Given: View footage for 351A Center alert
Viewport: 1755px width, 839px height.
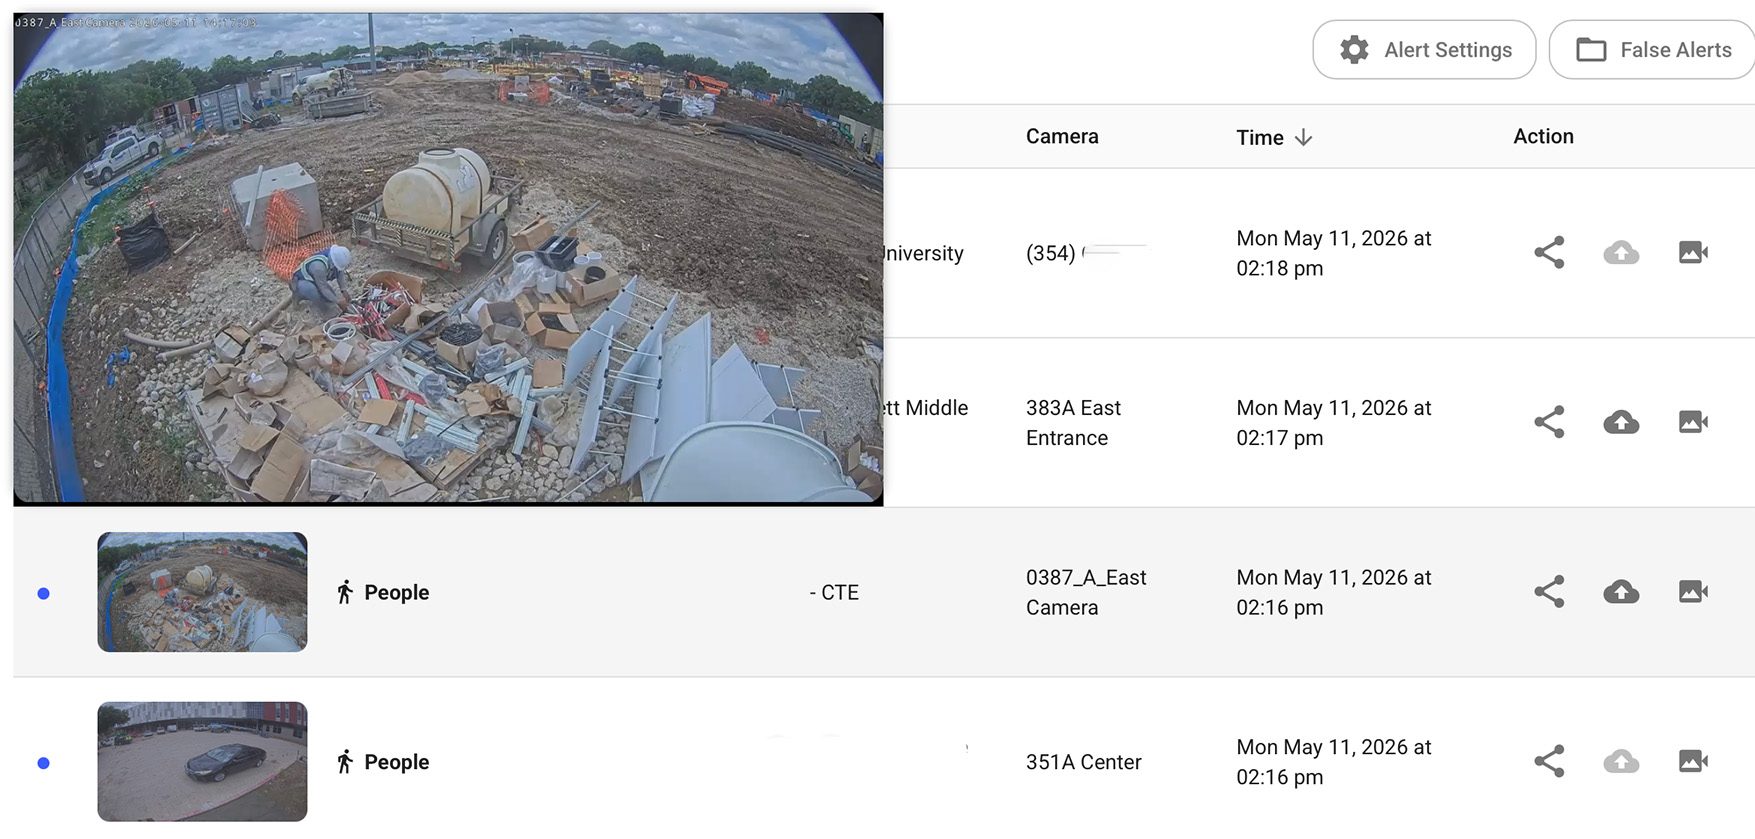Looking at the screenshot, I should 1693,761.
